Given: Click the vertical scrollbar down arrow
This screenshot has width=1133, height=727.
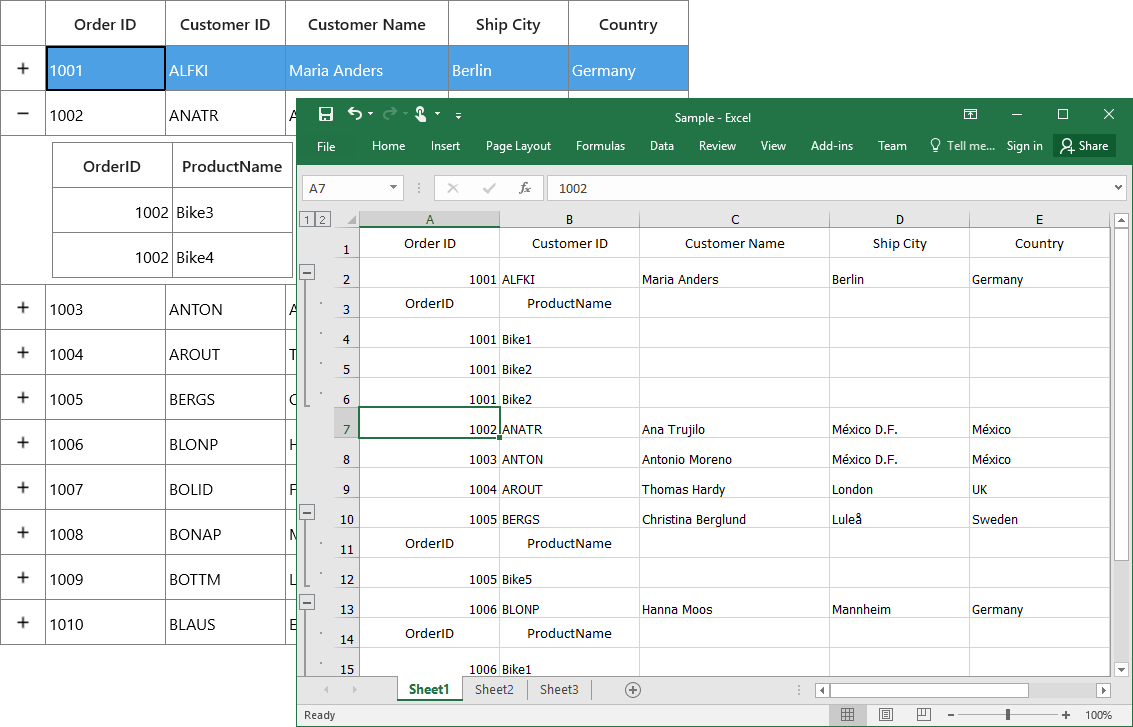Looking at the screenshot, I should pos(1121,669).
